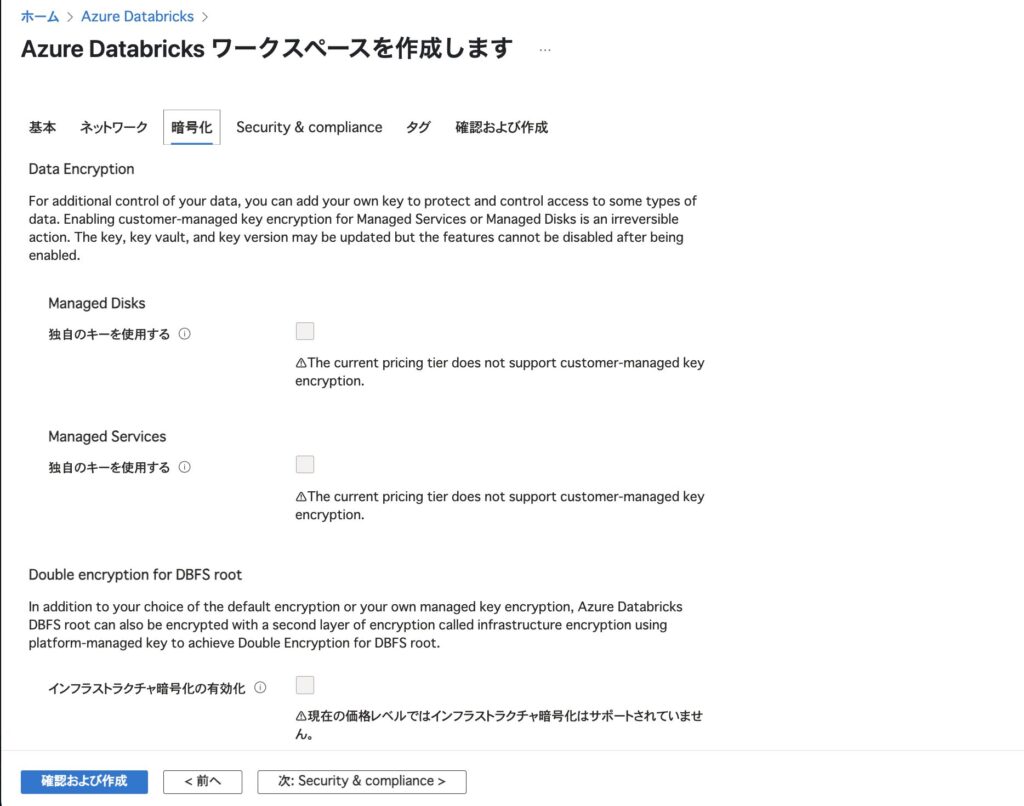Image resolution: width=1024 pixels, height=806 pixels.
Task: Click info icon beside Managed Services key label
Action: click(x=185, y=467)
